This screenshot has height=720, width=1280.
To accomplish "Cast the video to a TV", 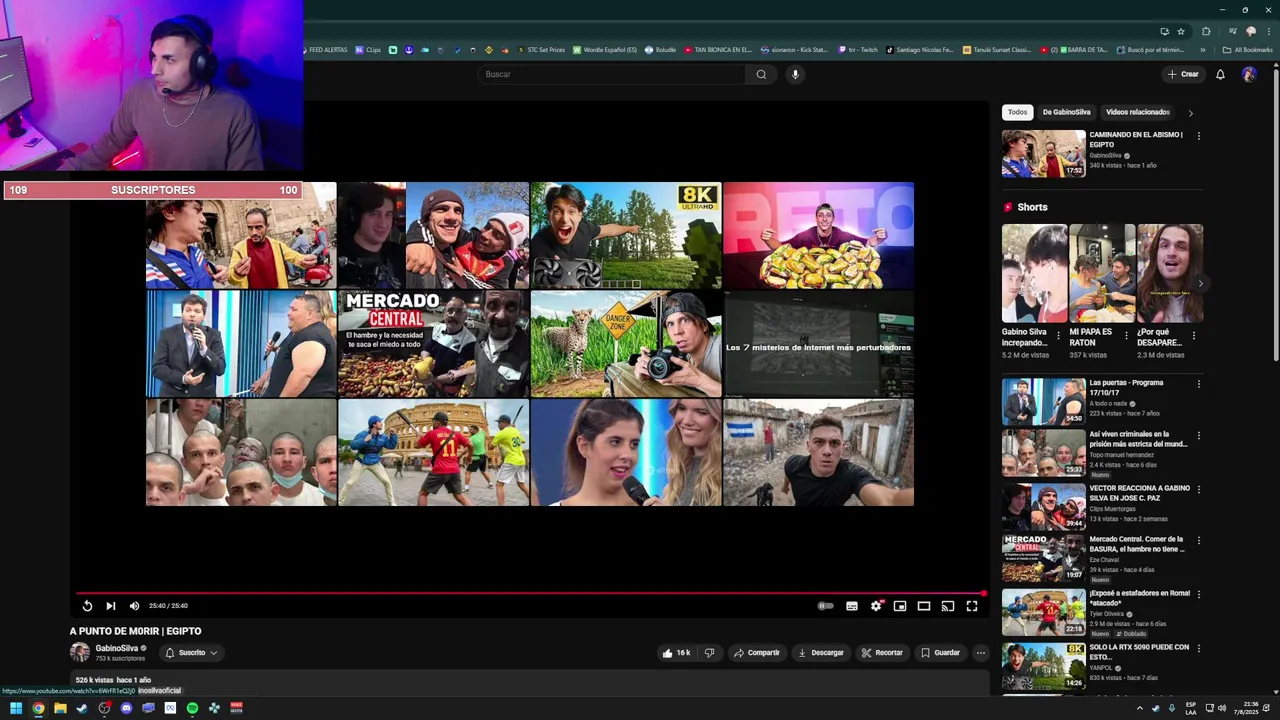I will [x=948, y=606].
